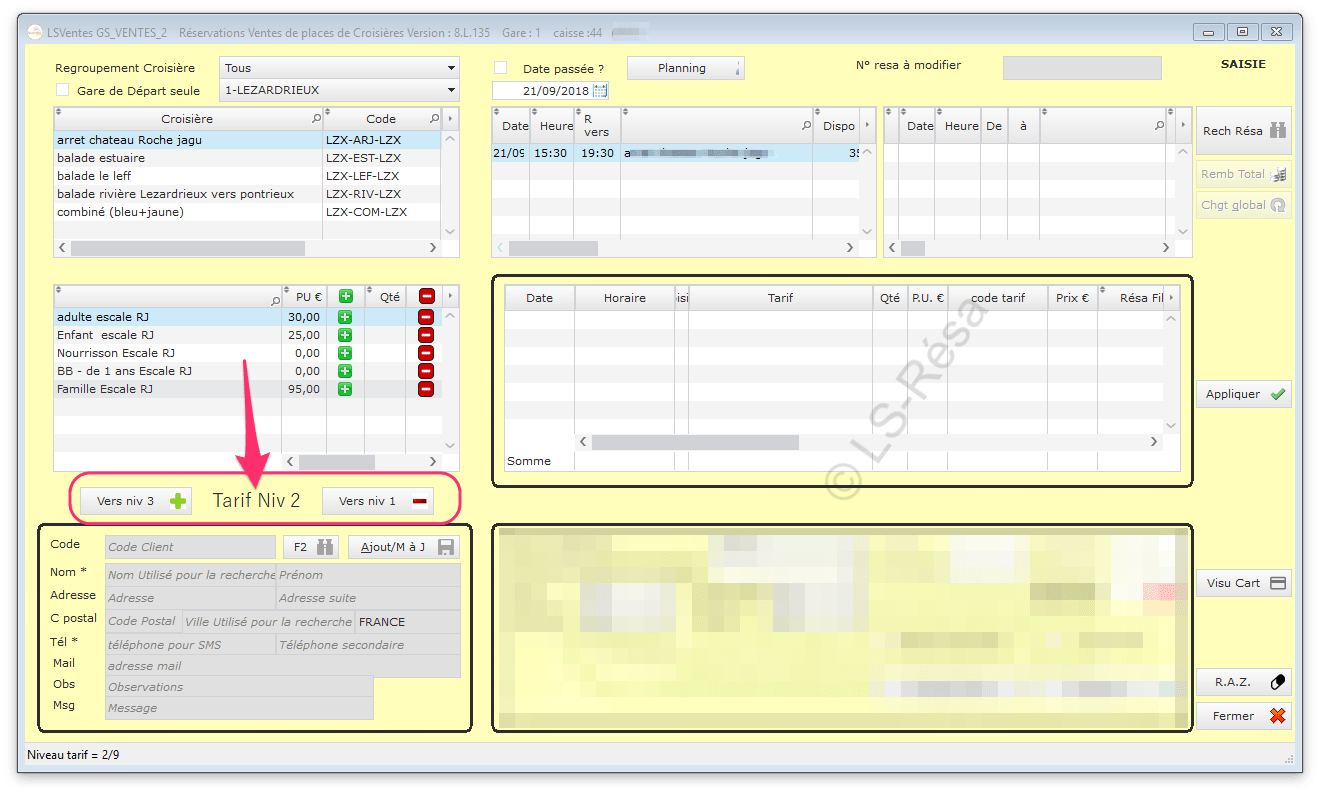Toggle the Date passée ? checkbox

click(x=501, y=69)
